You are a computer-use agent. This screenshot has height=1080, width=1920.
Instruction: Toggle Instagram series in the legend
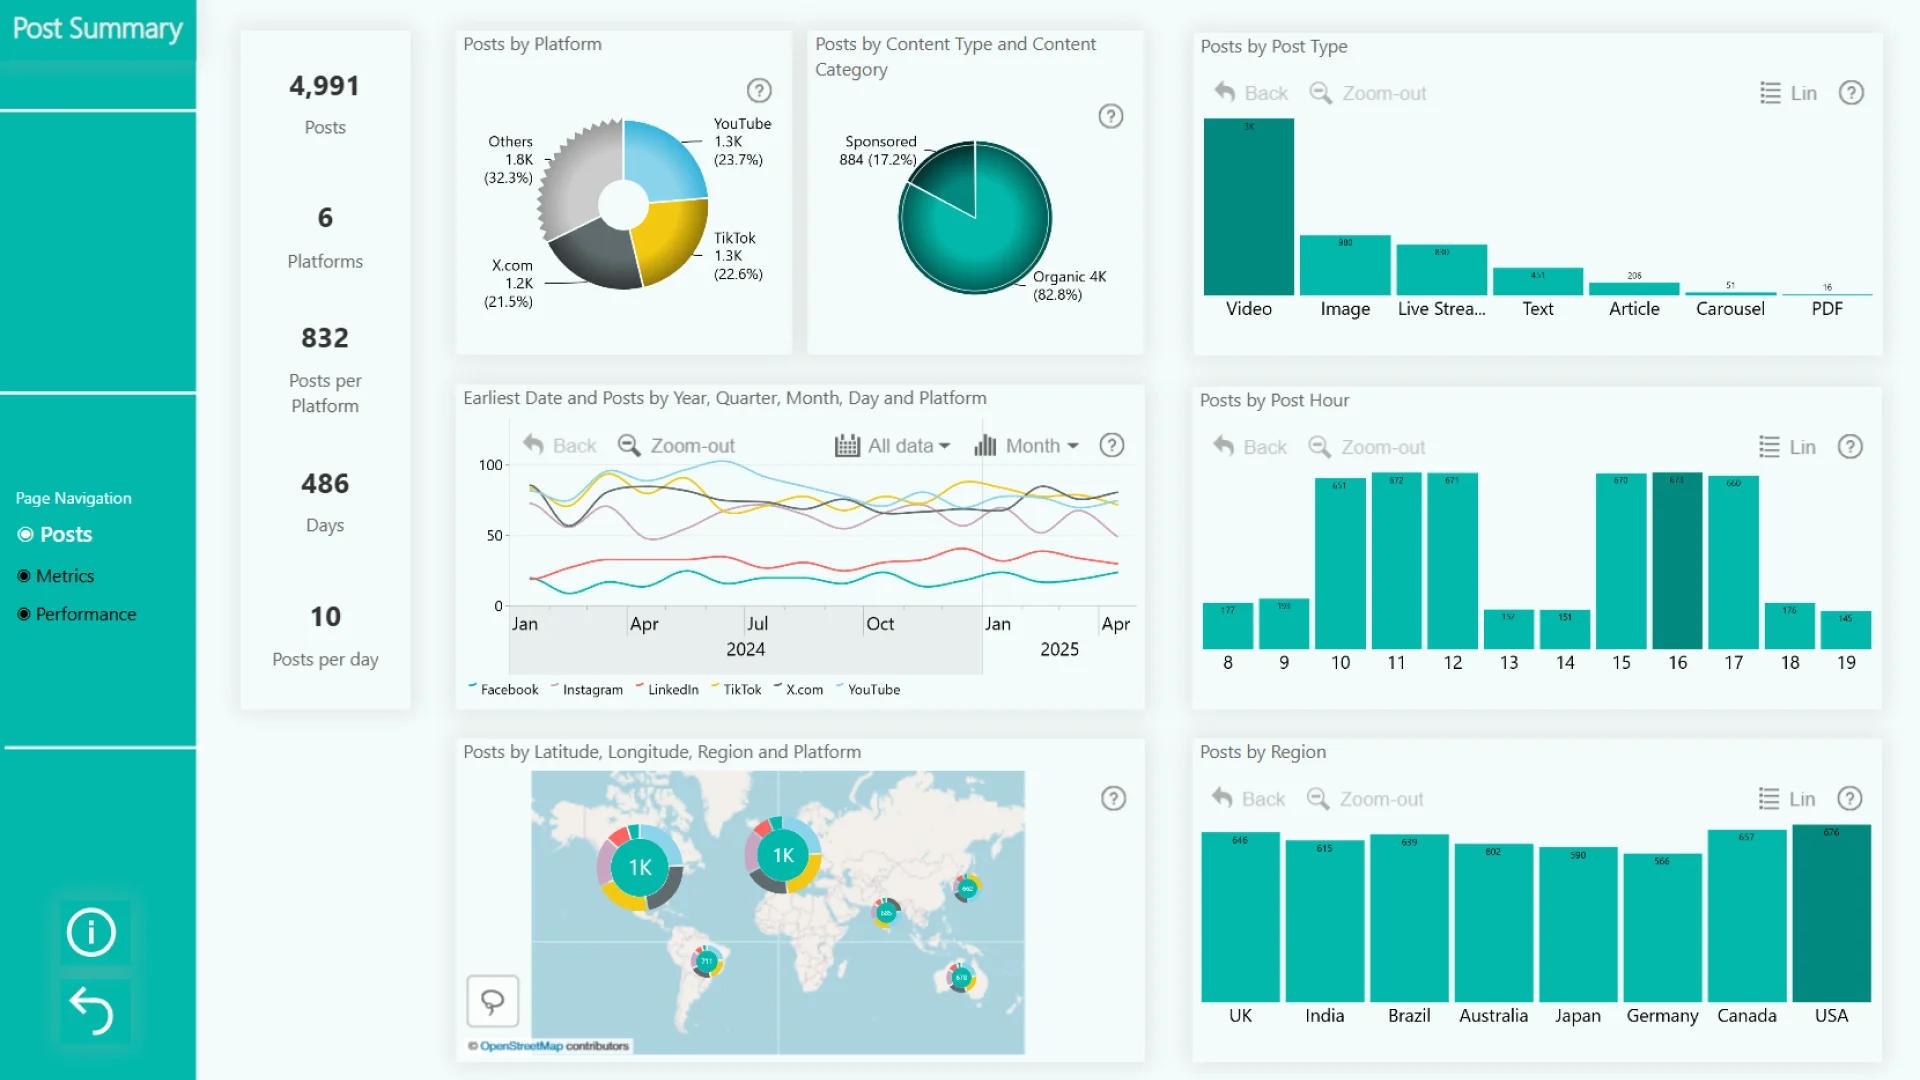586,689
